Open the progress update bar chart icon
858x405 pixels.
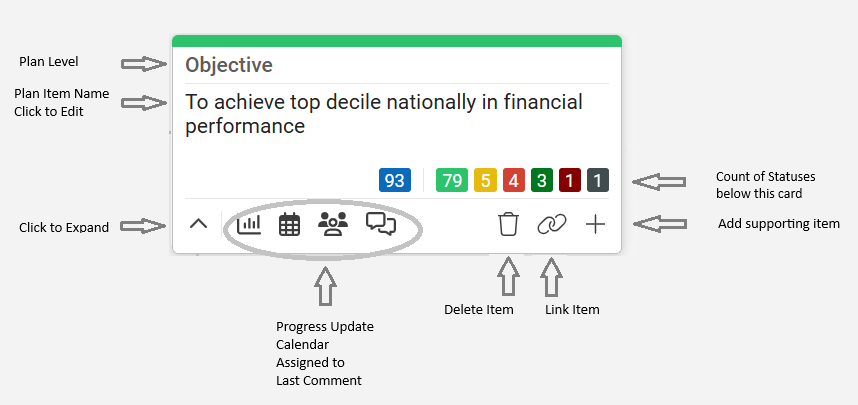(249, 224)
